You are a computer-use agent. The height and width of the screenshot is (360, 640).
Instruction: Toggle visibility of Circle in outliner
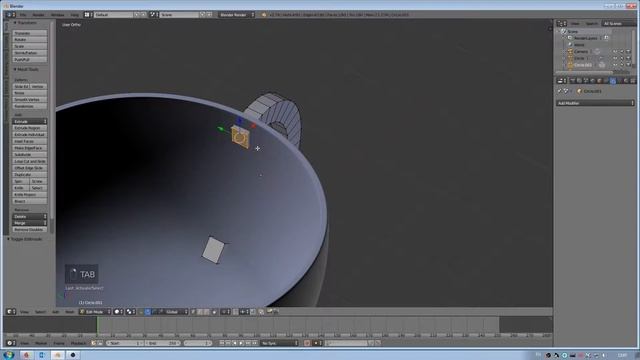(x=615, y=58)
